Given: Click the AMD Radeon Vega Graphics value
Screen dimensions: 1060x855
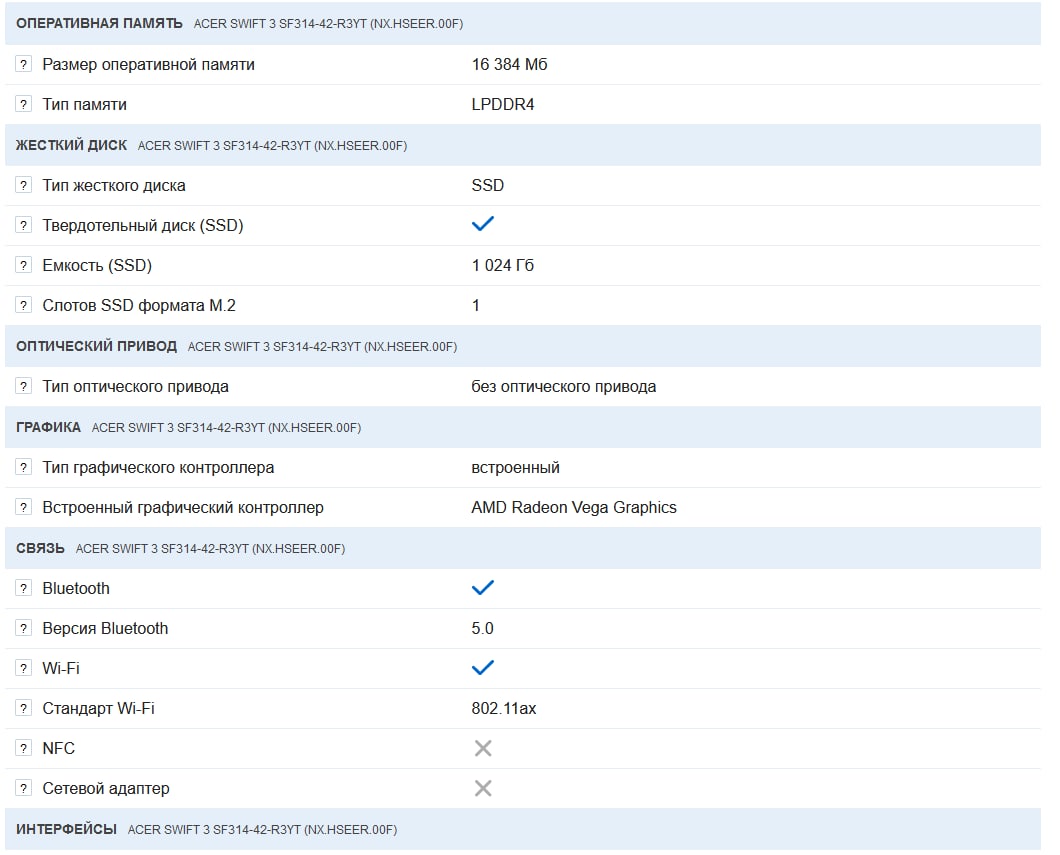Looking at the screenshot, I should click(x=574, y=507).
